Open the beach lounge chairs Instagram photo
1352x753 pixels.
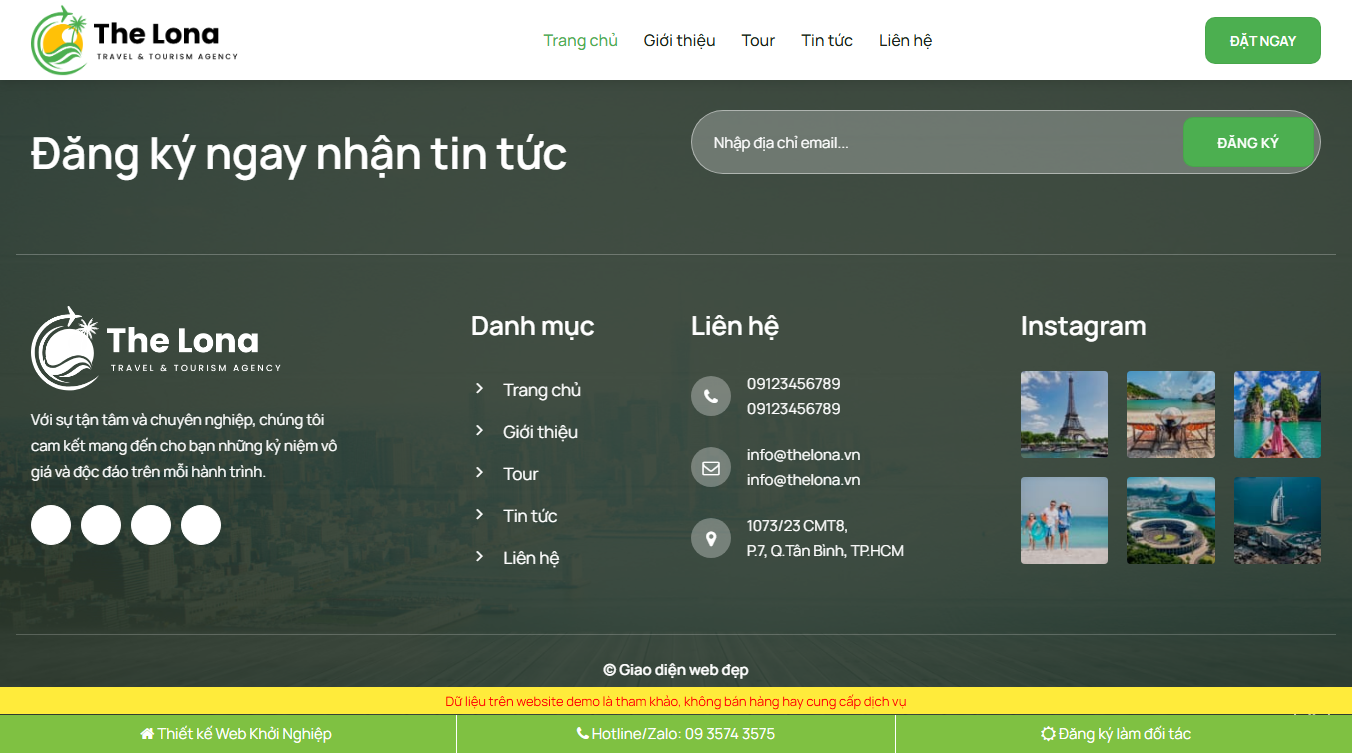1171,414
